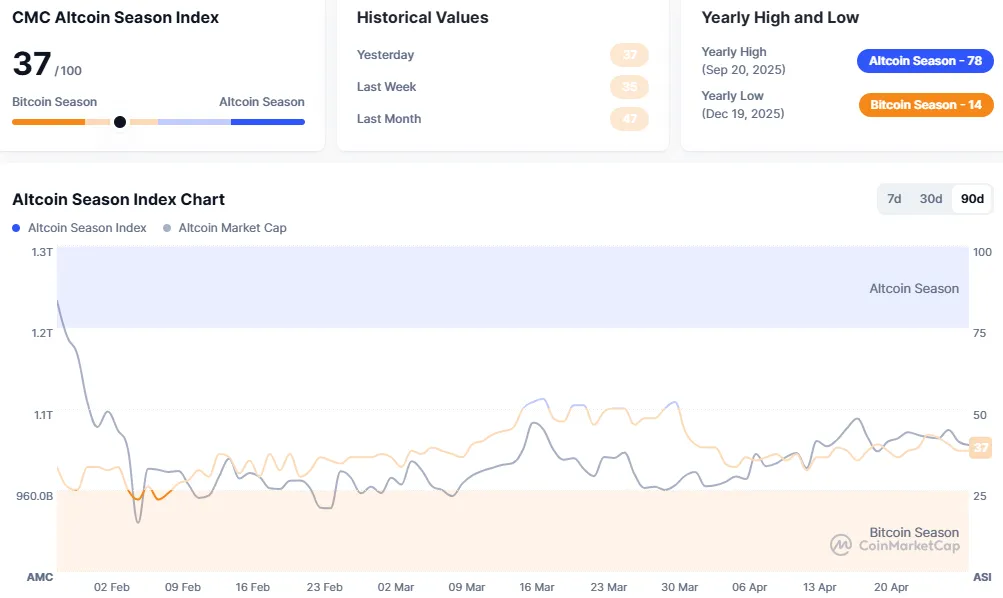This screenshot has height=598, width=1003.
Task: Click the blue Altcoin Season Index legend dot
Action: [x=17, y=228]
